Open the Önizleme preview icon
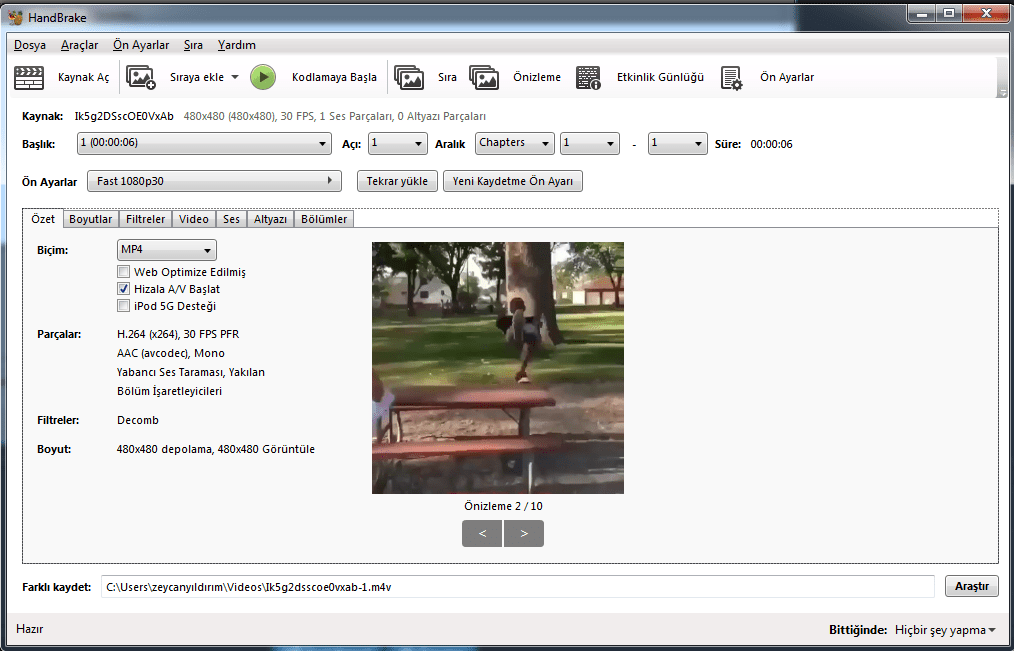The width and height of the screenshot is (1014, 651). [484, 78]
